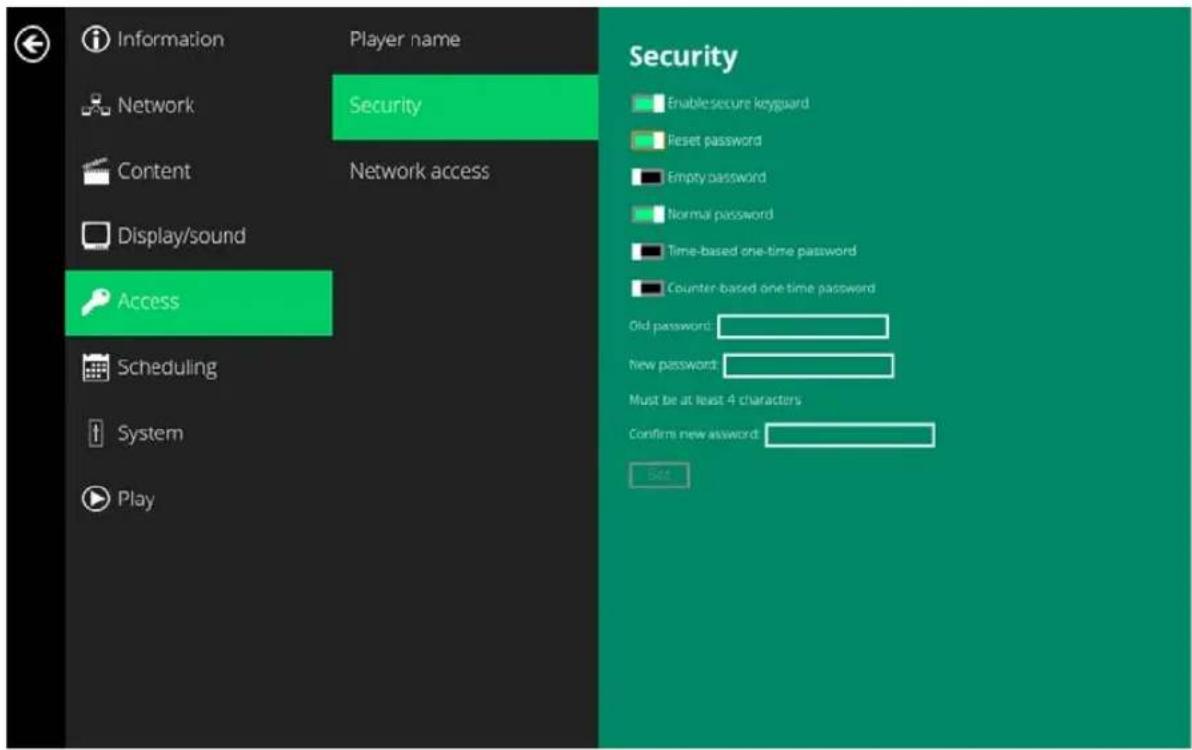
Task: Click the Old password field
Action: 803,327
